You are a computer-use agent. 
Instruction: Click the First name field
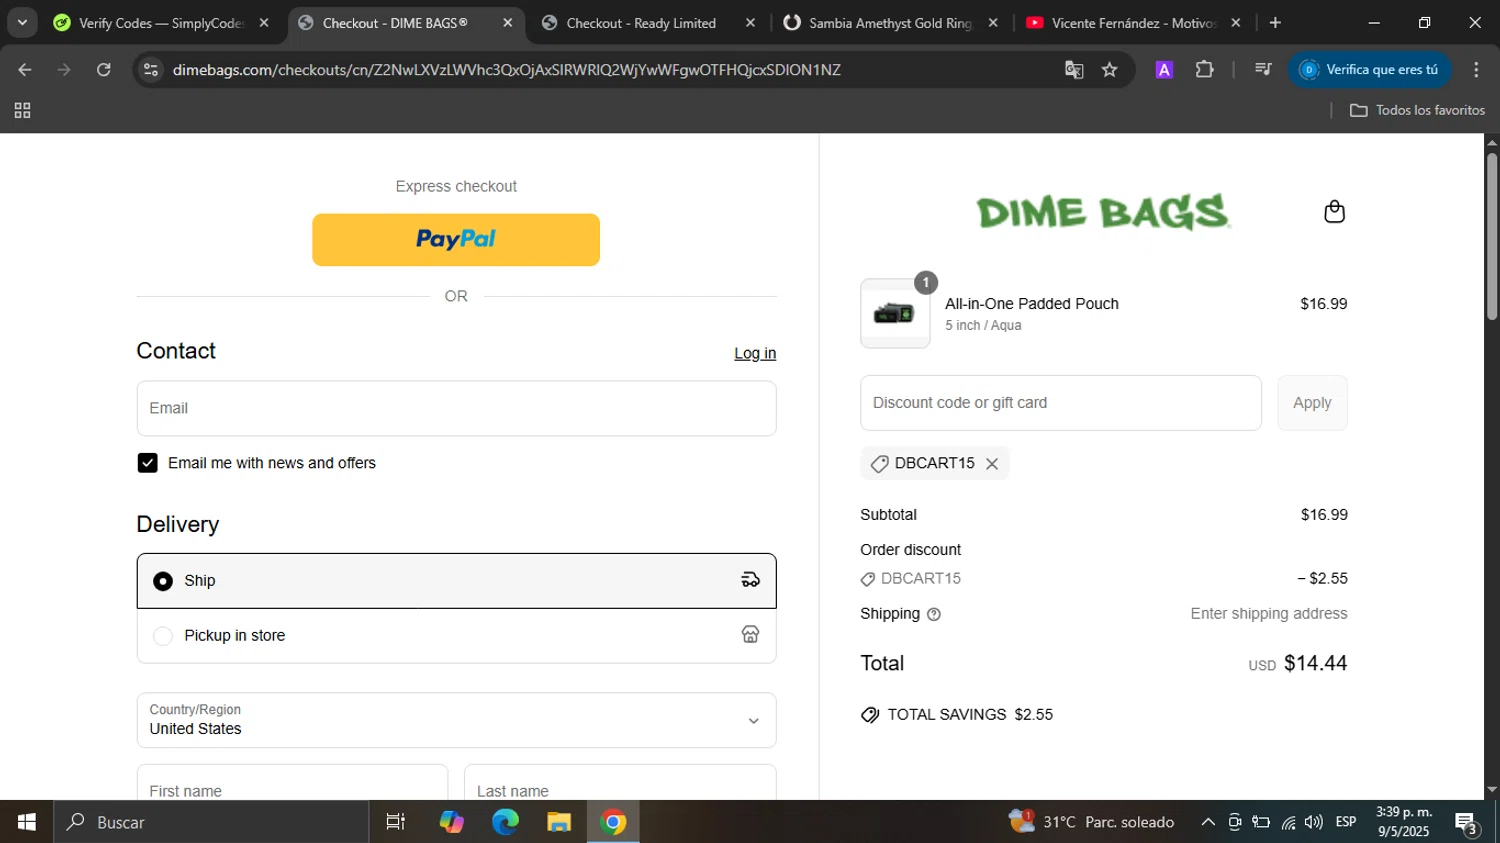click(292, 783)
